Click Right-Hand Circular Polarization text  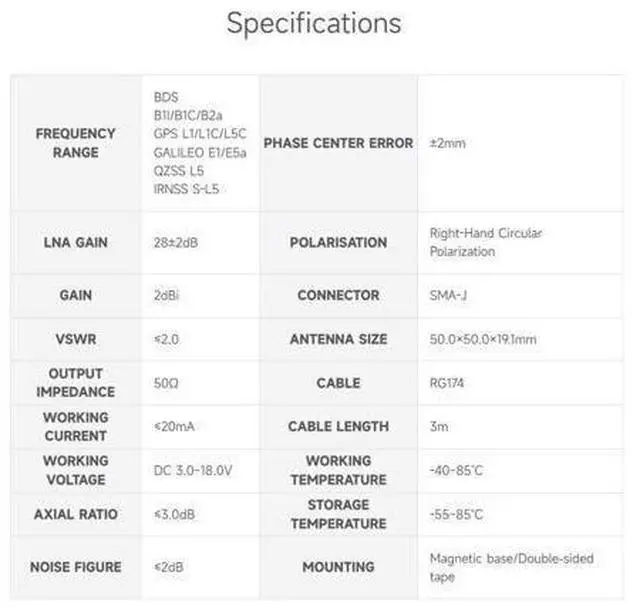point(486,242)
